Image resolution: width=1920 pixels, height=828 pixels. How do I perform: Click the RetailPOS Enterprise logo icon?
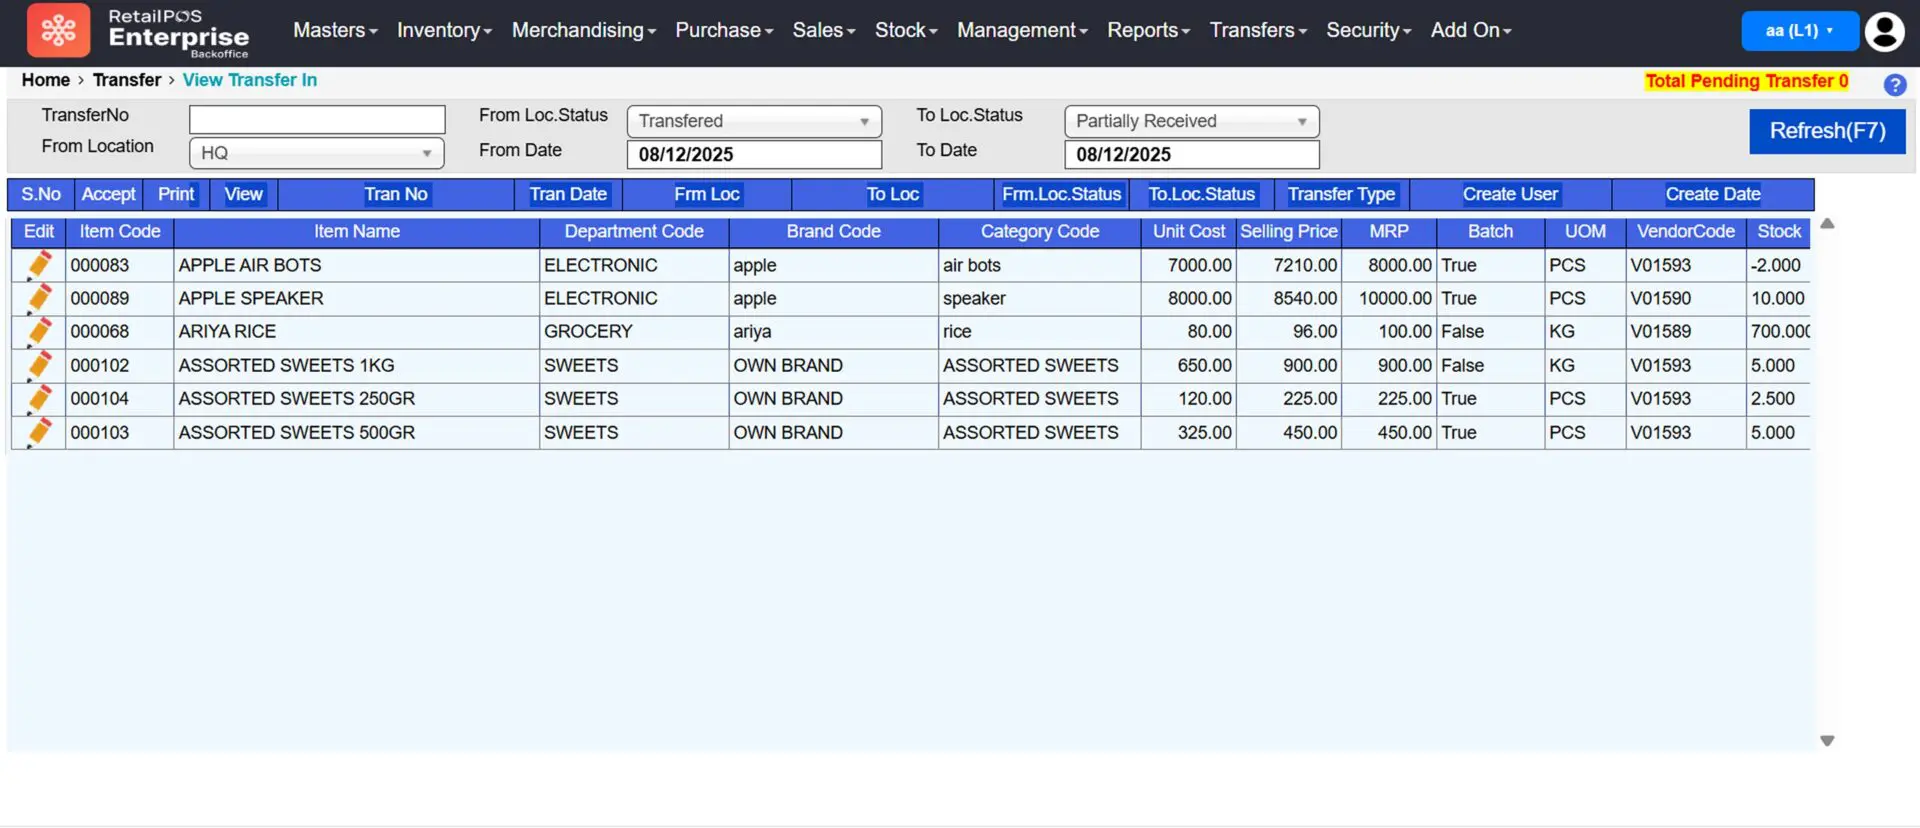58,30
